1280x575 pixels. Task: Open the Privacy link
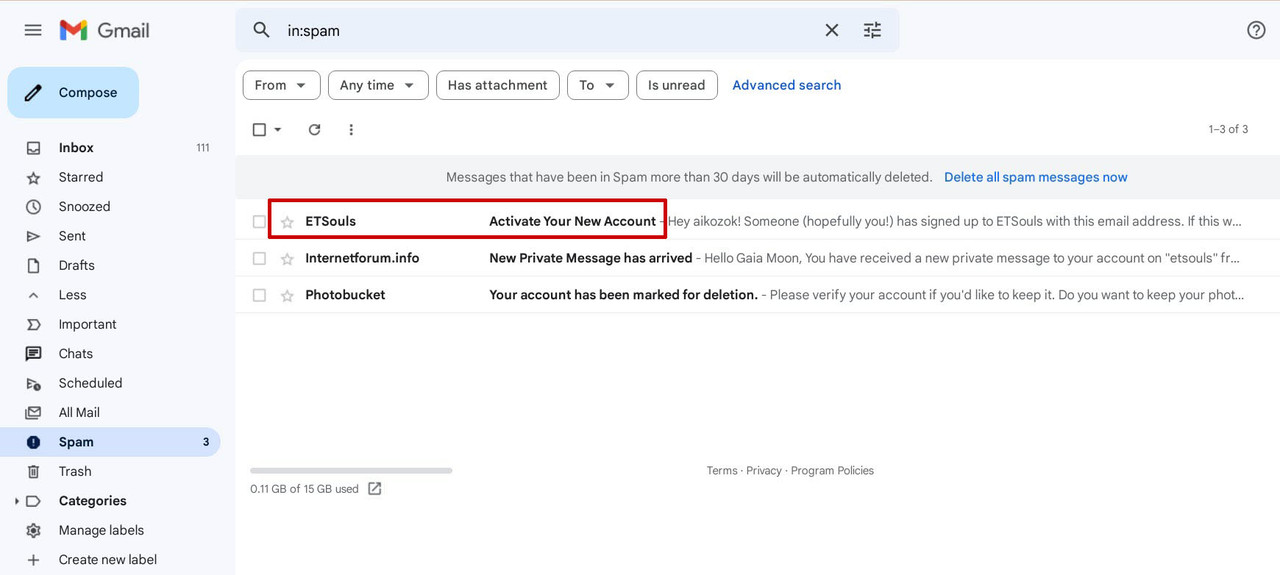pos(764,471)
